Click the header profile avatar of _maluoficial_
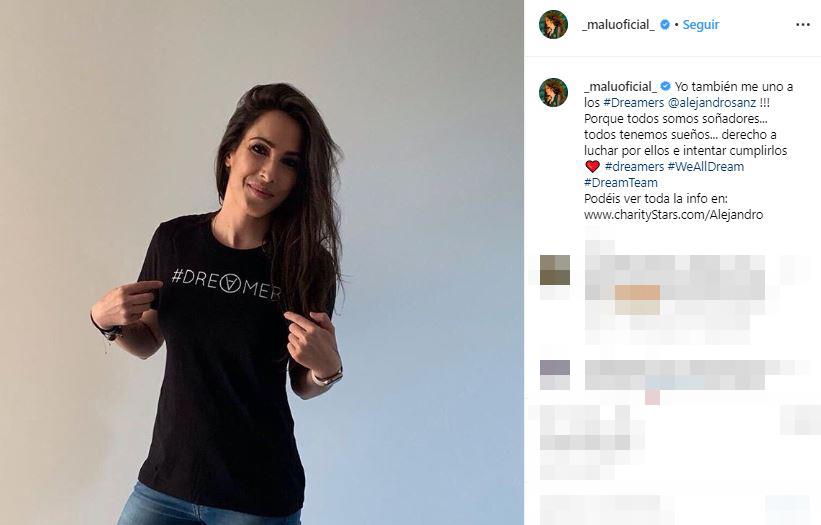The image size is (821, 525). (553, 24)
